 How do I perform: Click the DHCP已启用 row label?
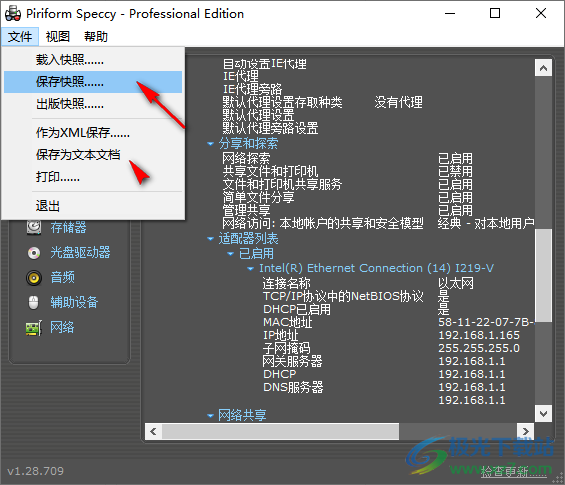297,309
